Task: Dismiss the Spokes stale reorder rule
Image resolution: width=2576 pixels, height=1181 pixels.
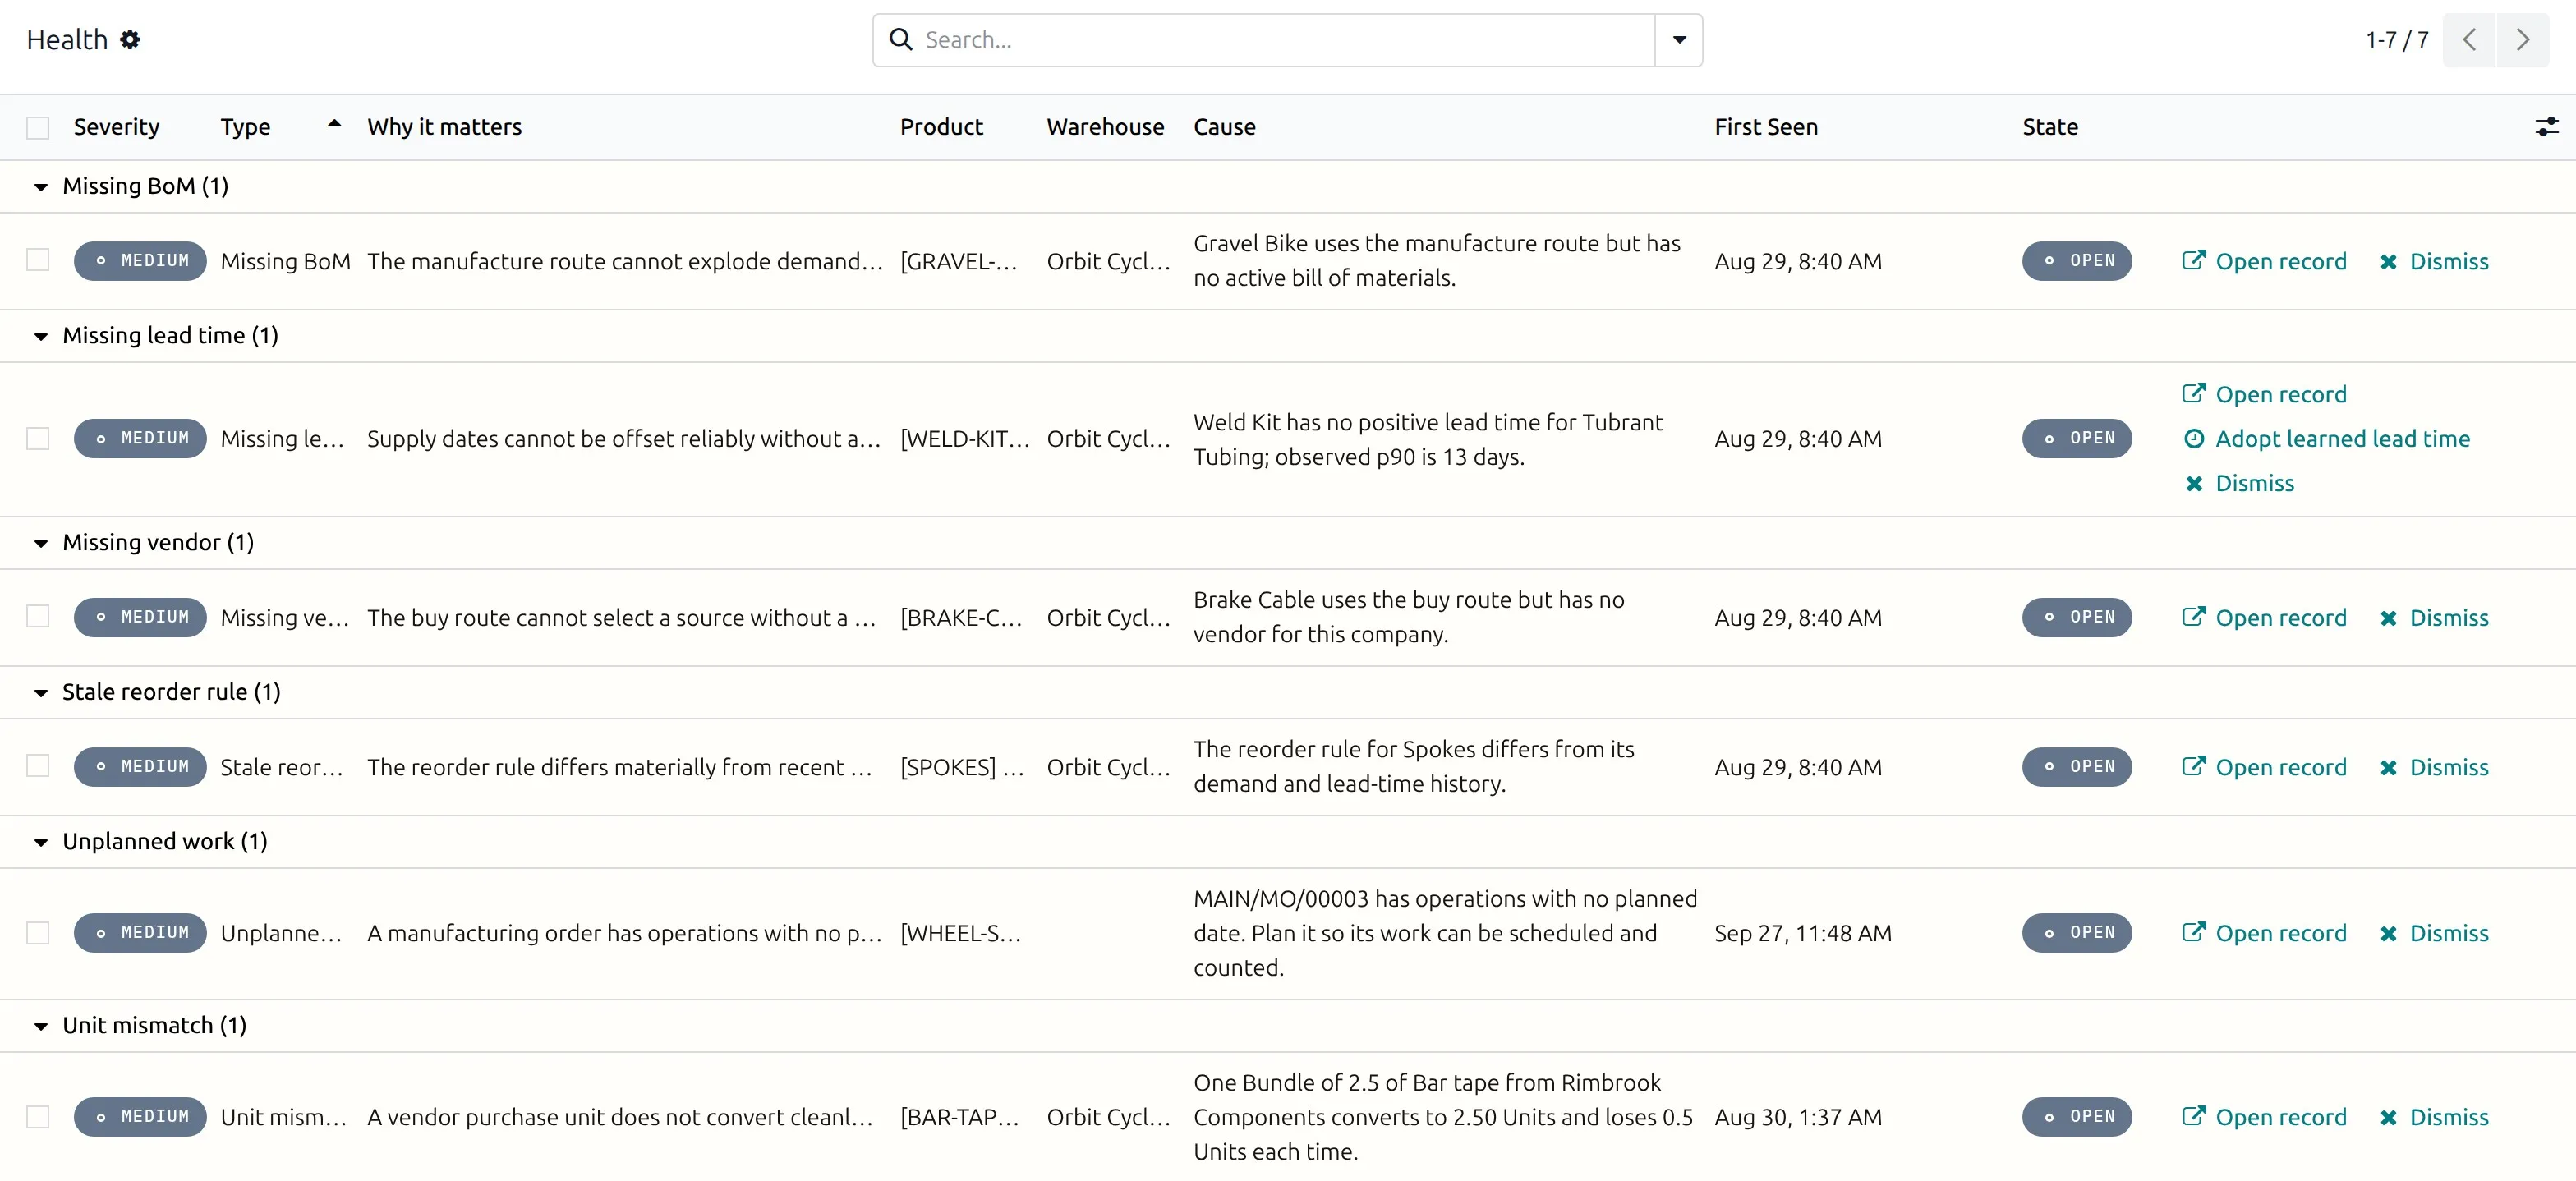Action: coord(2434,767)
